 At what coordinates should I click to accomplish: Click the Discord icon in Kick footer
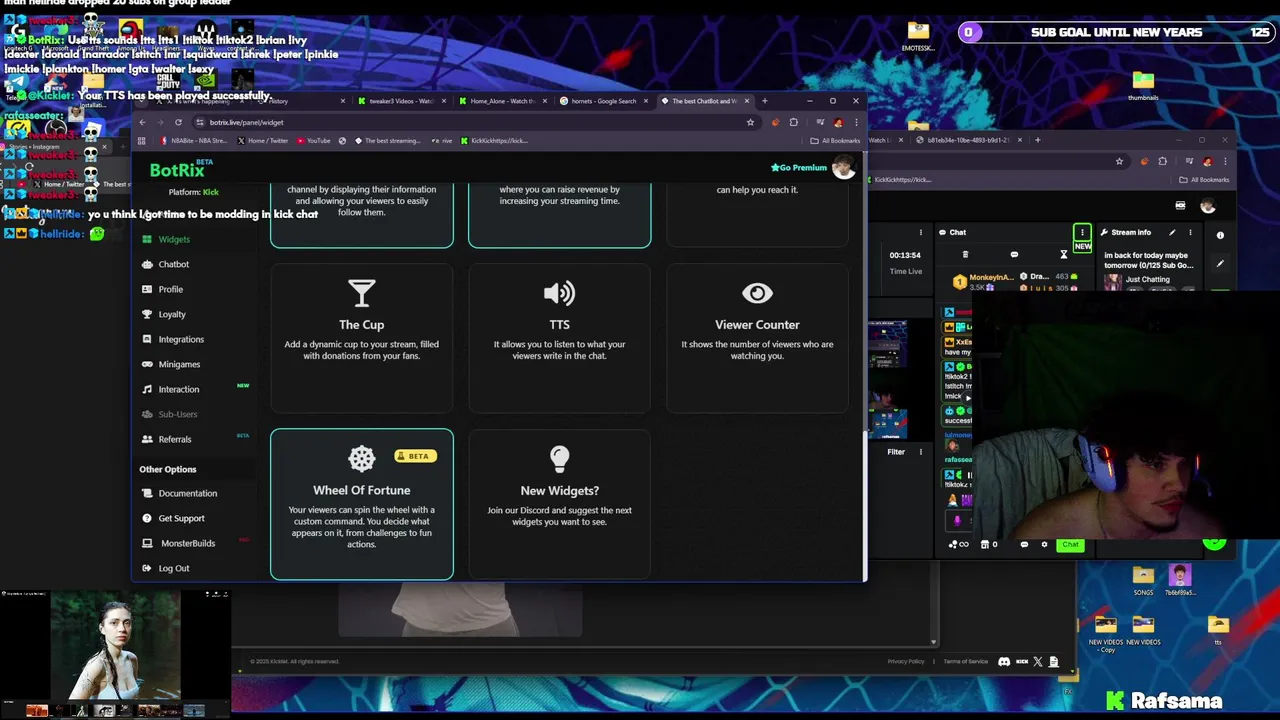coord(1004,661)
